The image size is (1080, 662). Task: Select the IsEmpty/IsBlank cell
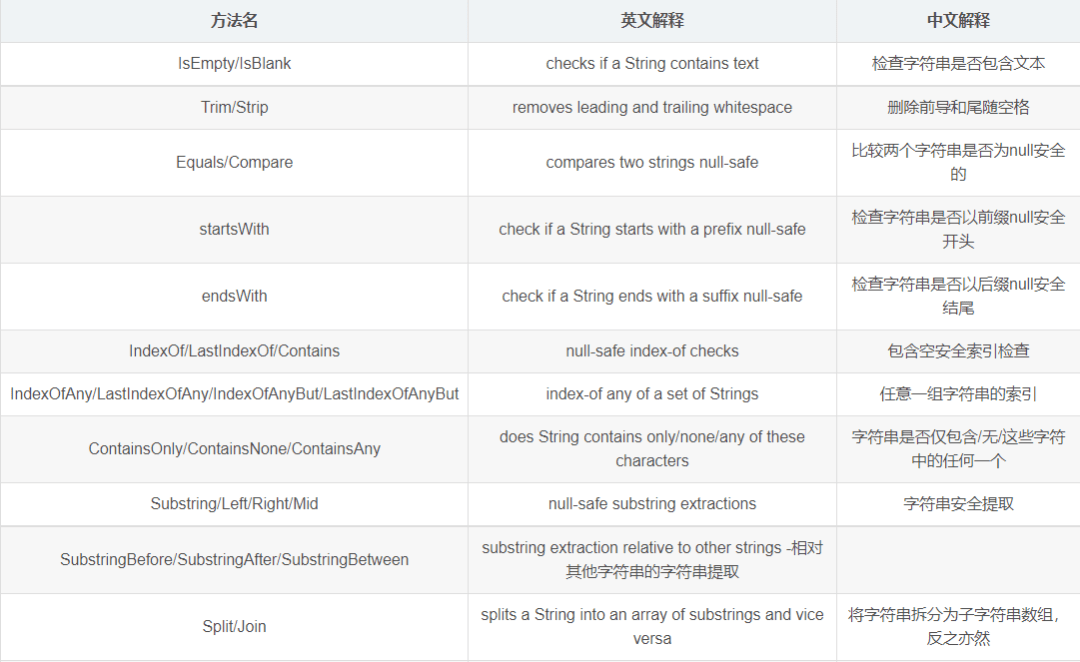pyautogui.click(x=234, y=63)
